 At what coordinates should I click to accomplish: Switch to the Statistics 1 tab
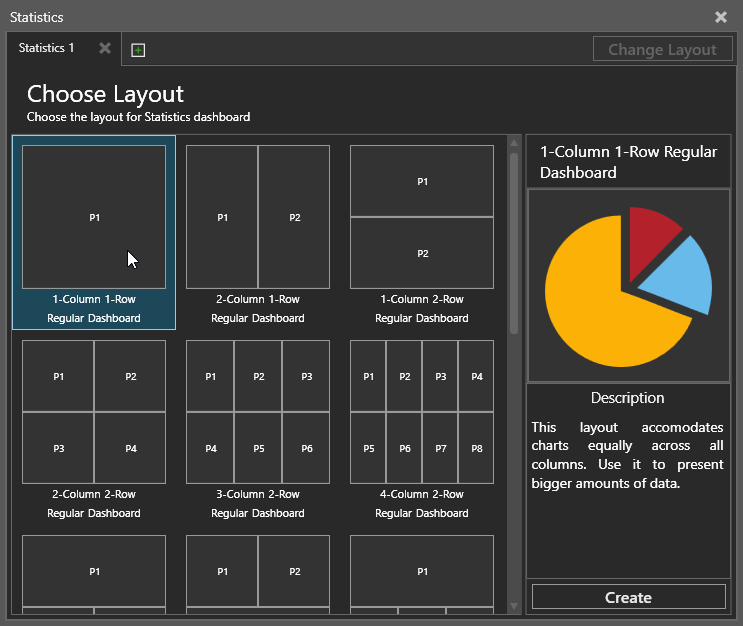46,48
